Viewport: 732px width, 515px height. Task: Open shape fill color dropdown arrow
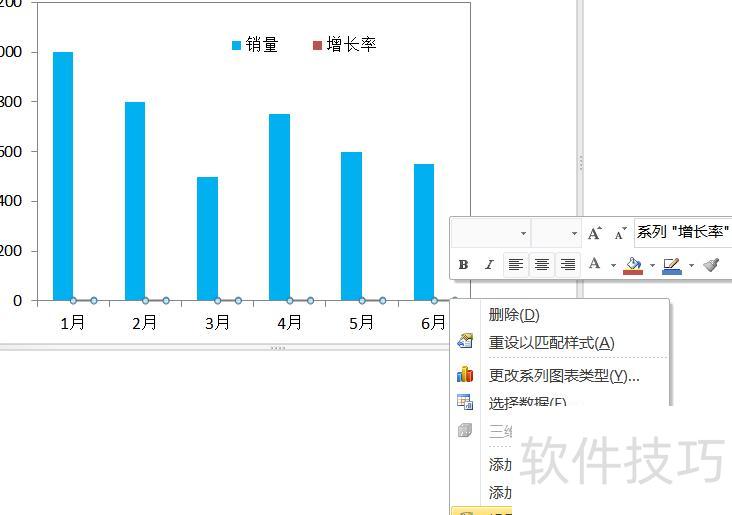click(652, 266)
